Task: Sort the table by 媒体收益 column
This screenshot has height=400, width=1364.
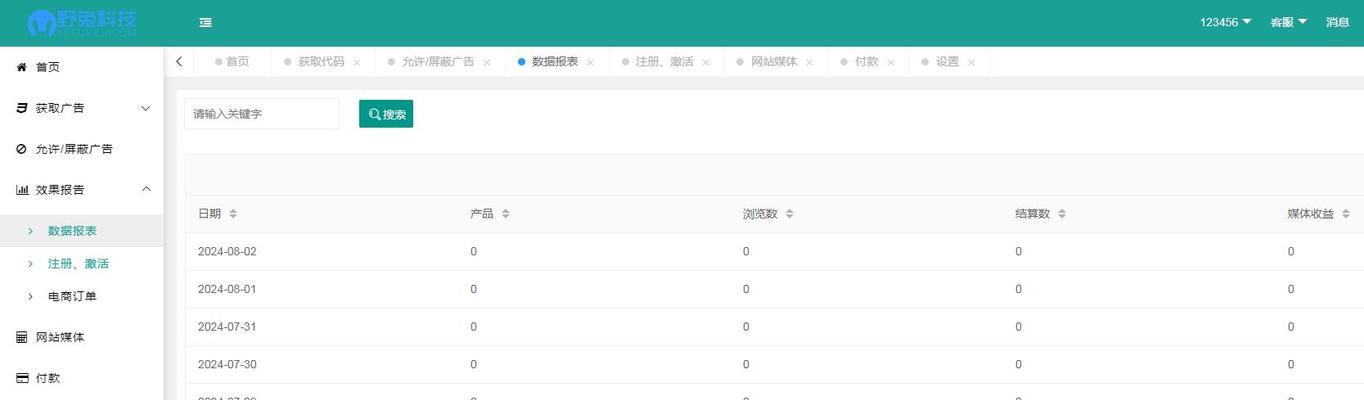Action: point(1345,214)
